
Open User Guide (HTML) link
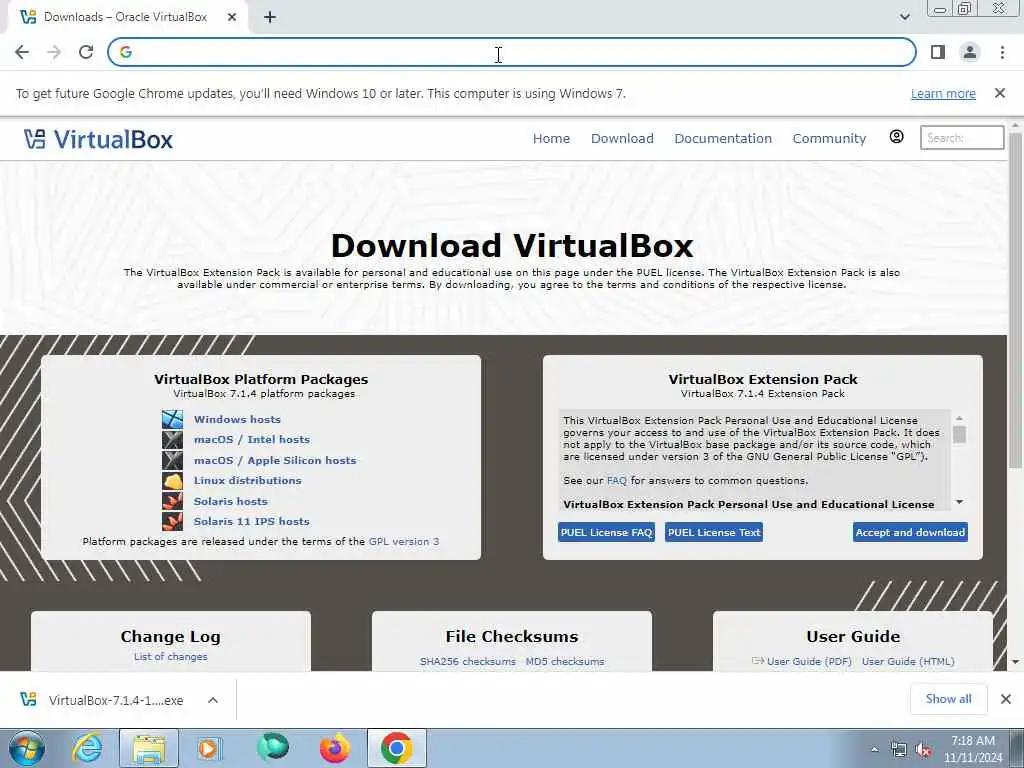[x=908, y=662]
